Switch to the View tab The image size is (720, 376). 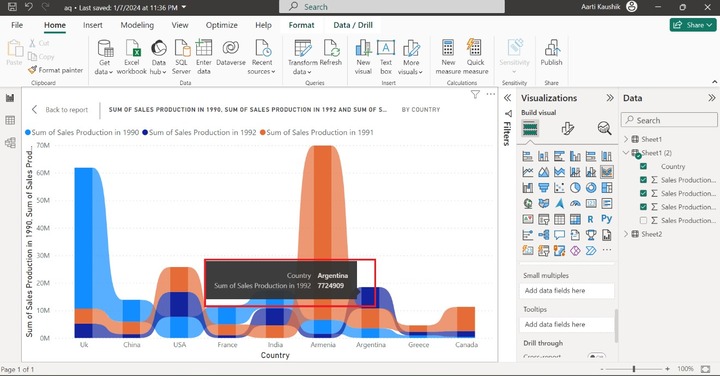180,25
